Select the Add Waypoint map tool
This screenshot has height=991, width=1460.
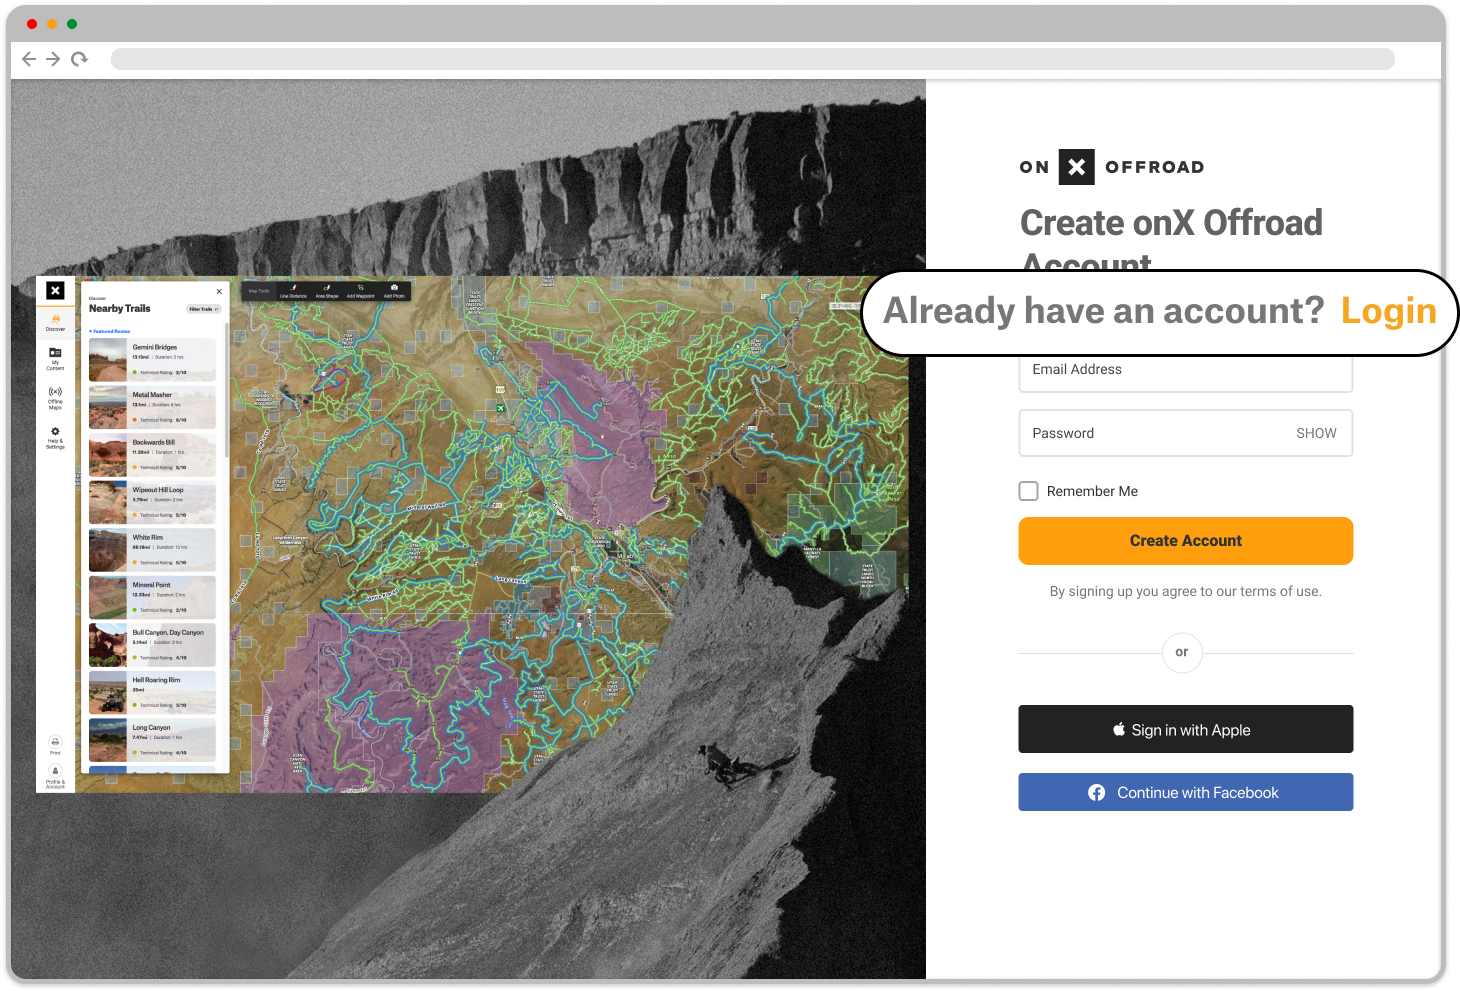[x=360, y=290]
